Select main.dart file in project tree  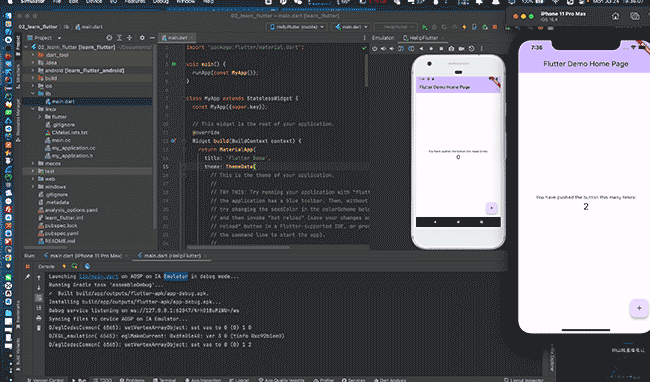click(x=60, y=102)
